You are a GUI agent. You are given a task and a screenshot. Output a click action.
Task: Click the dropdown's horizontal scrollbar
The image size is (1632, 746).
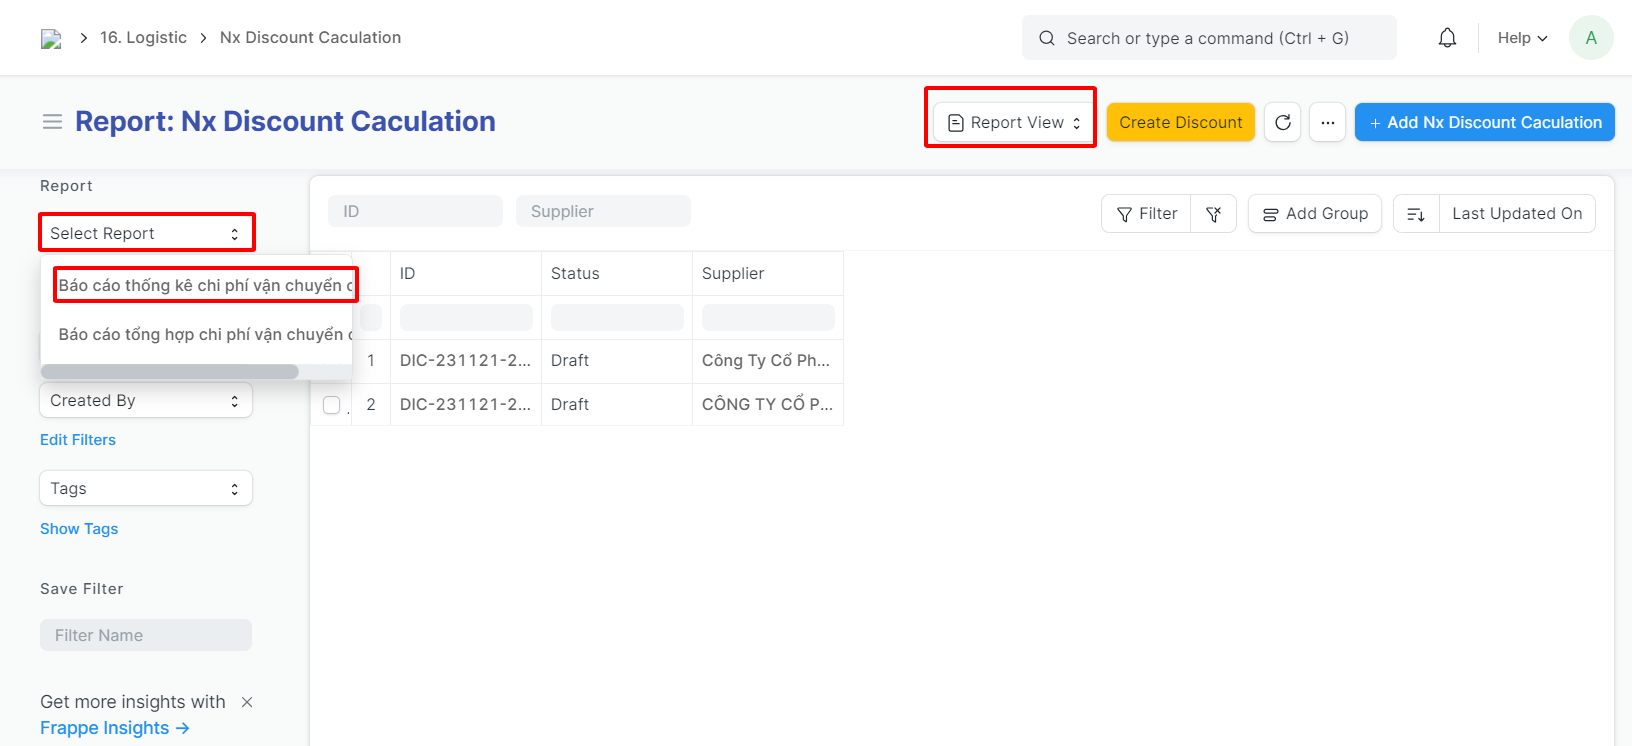[x=170, y=372]
